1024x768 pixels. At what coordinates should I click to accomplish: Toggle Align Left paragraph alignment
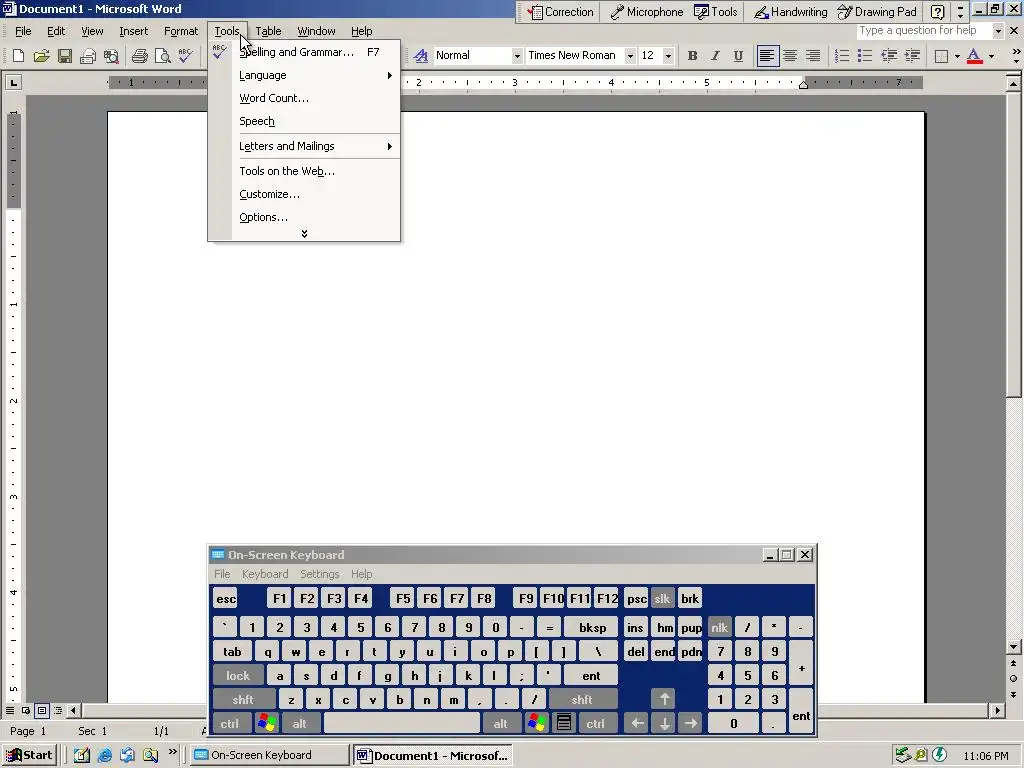point(767,56)
